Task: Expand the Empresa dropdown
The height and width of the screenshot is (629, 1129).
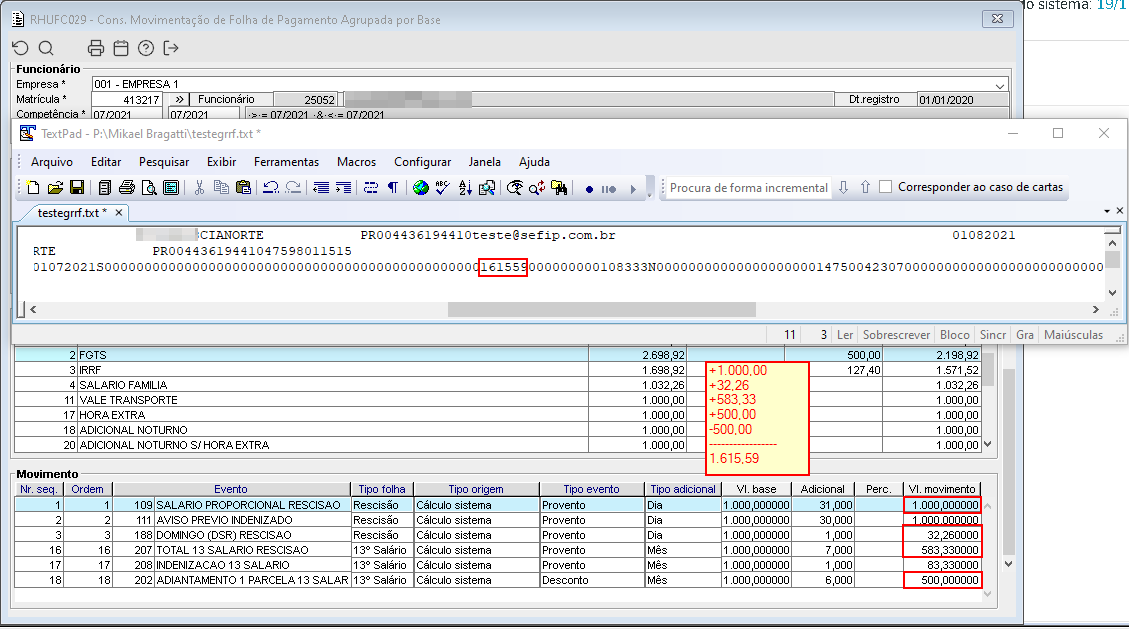Action: pyautogui.click(x=1000, y=85)
